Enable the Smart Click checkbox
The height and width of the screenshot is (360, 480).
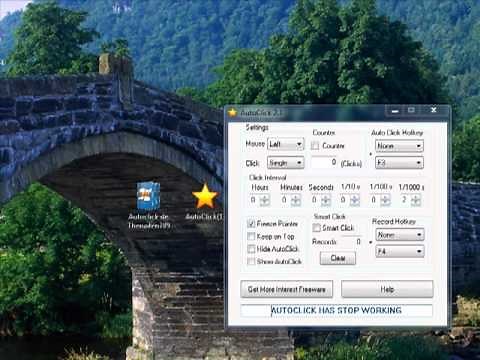click(316, 228)
